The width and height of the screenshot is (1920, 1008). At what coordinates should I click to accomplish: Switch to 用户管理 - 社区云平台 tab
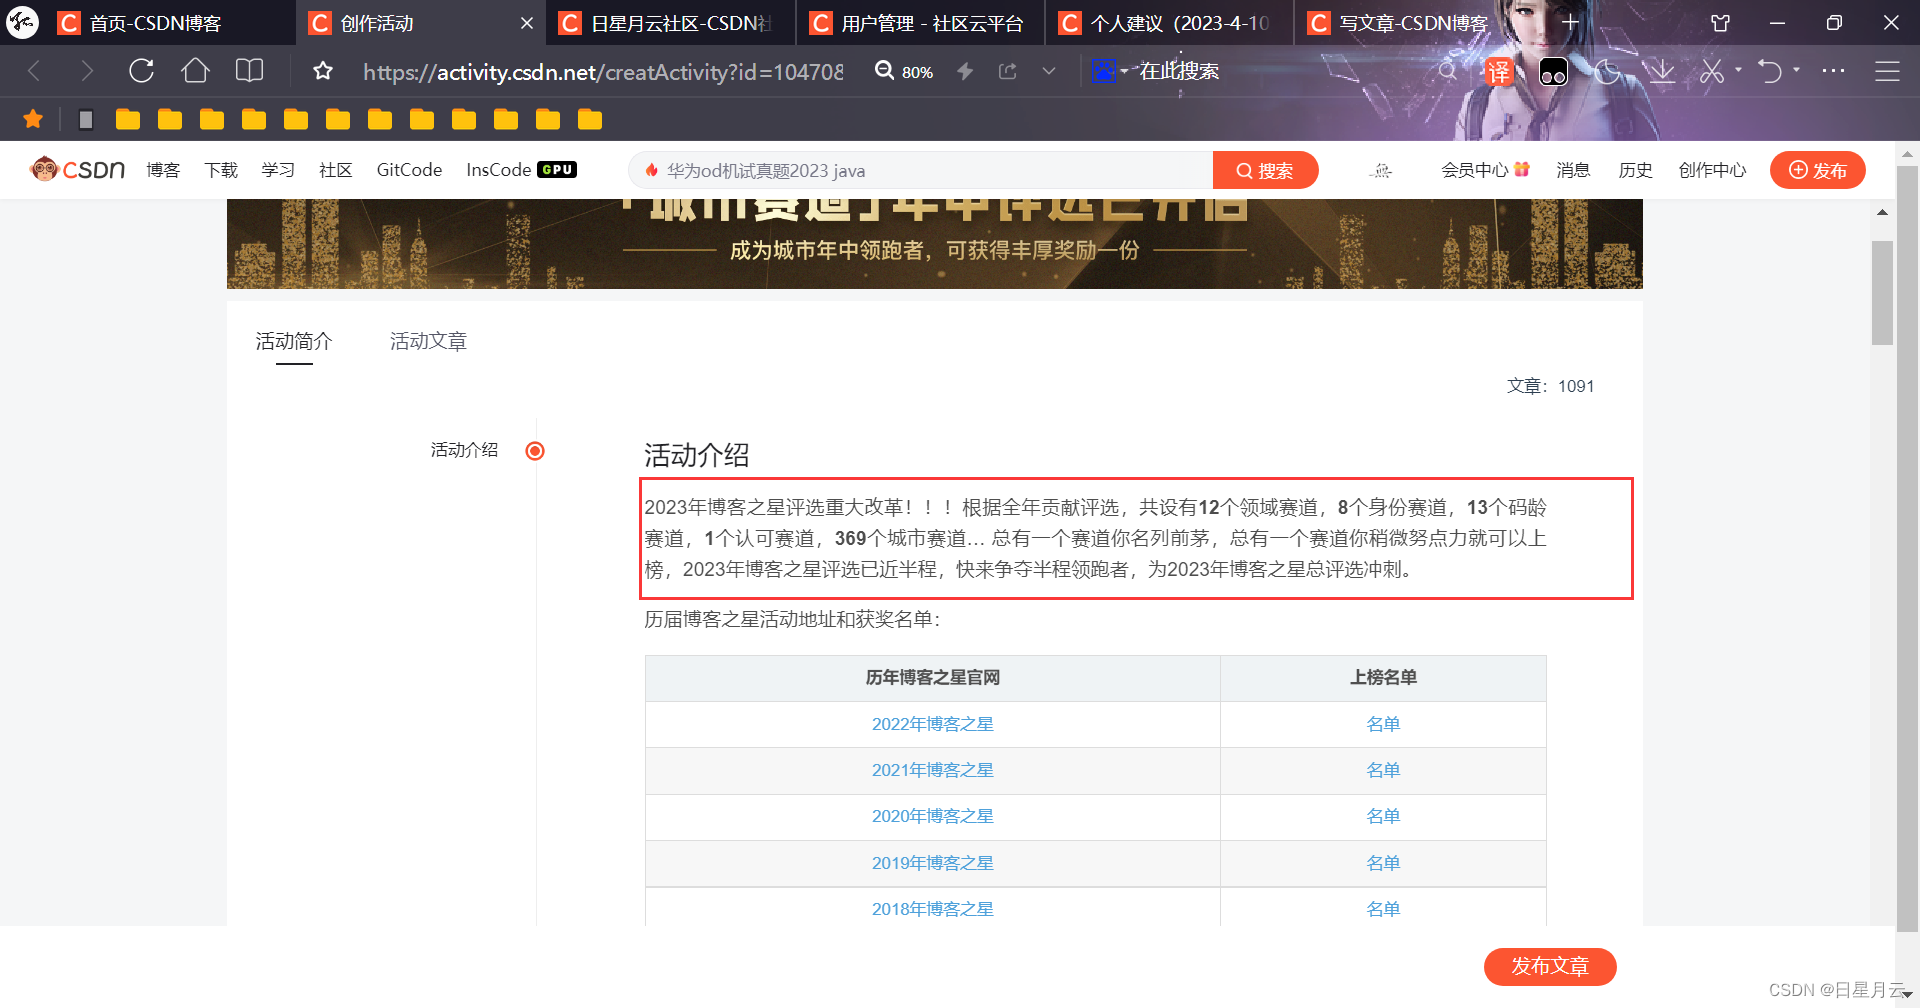(920, 23)
